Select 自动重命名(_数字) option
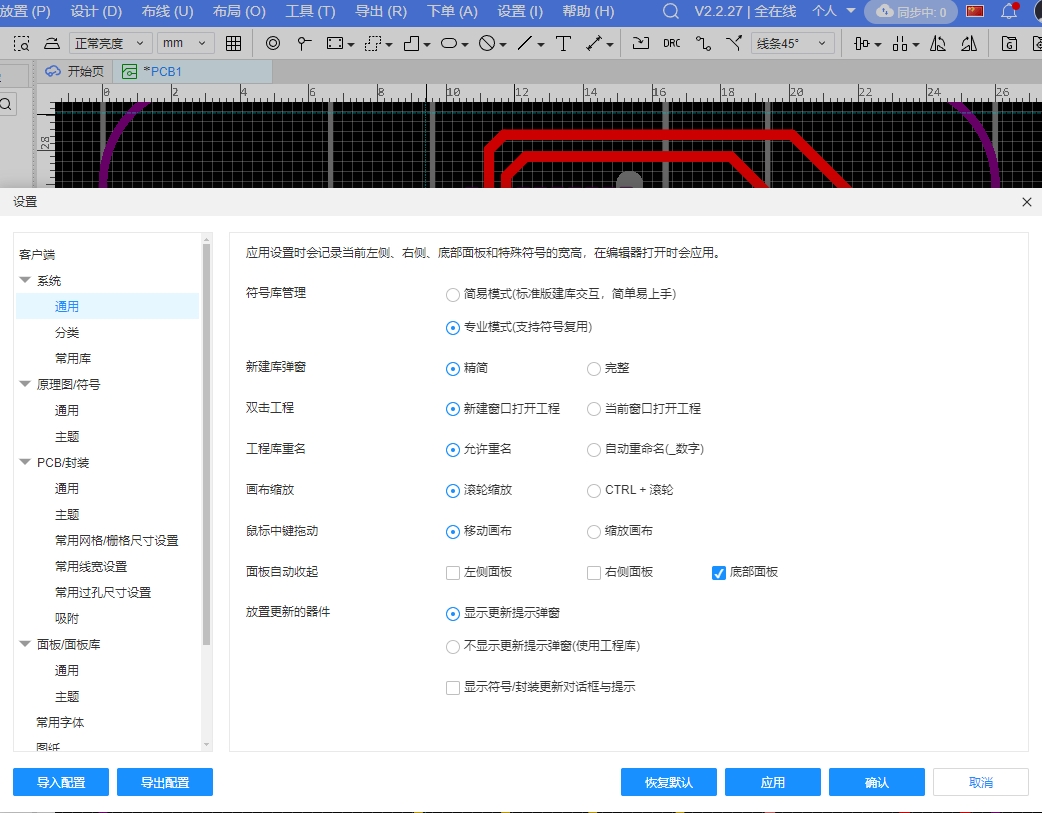The image size is (1042, 813). pyautogui.click(x=593, y=450)
